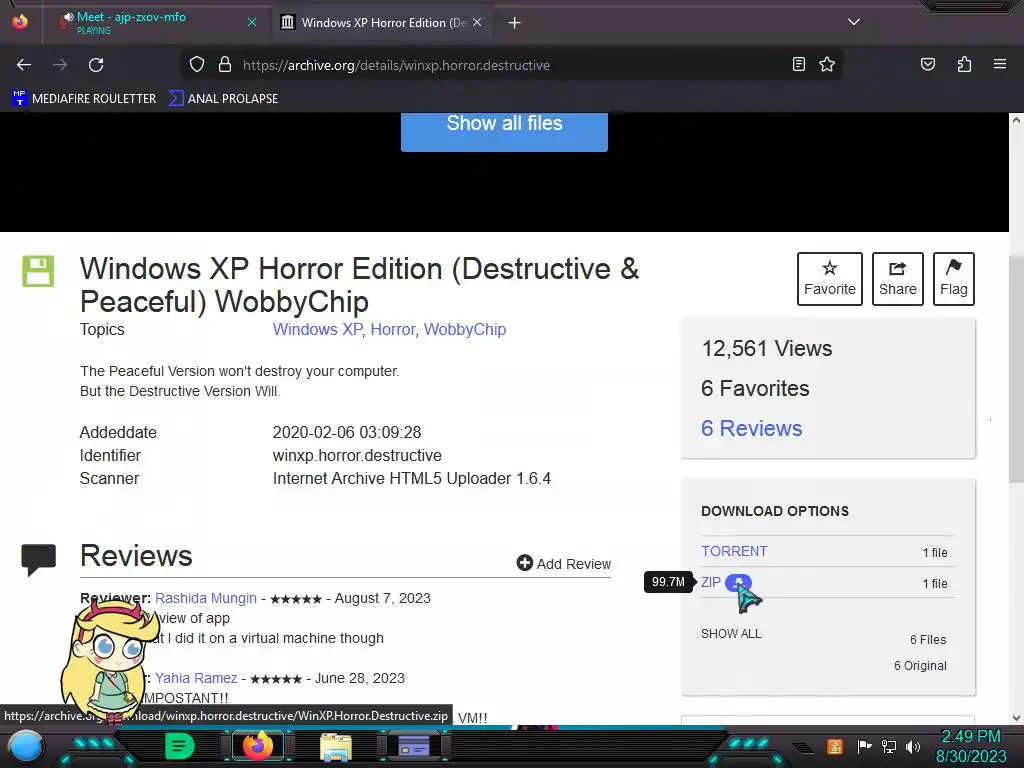Click the Firefox taskbar icon
Screen dimensions: 1024x768
257,746
